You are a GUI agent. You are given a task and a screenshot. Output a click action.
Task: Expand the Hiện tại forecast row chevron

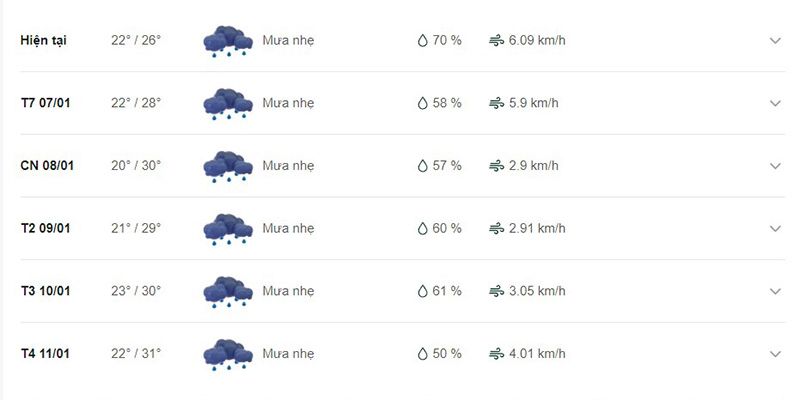(x=775, y=41)
